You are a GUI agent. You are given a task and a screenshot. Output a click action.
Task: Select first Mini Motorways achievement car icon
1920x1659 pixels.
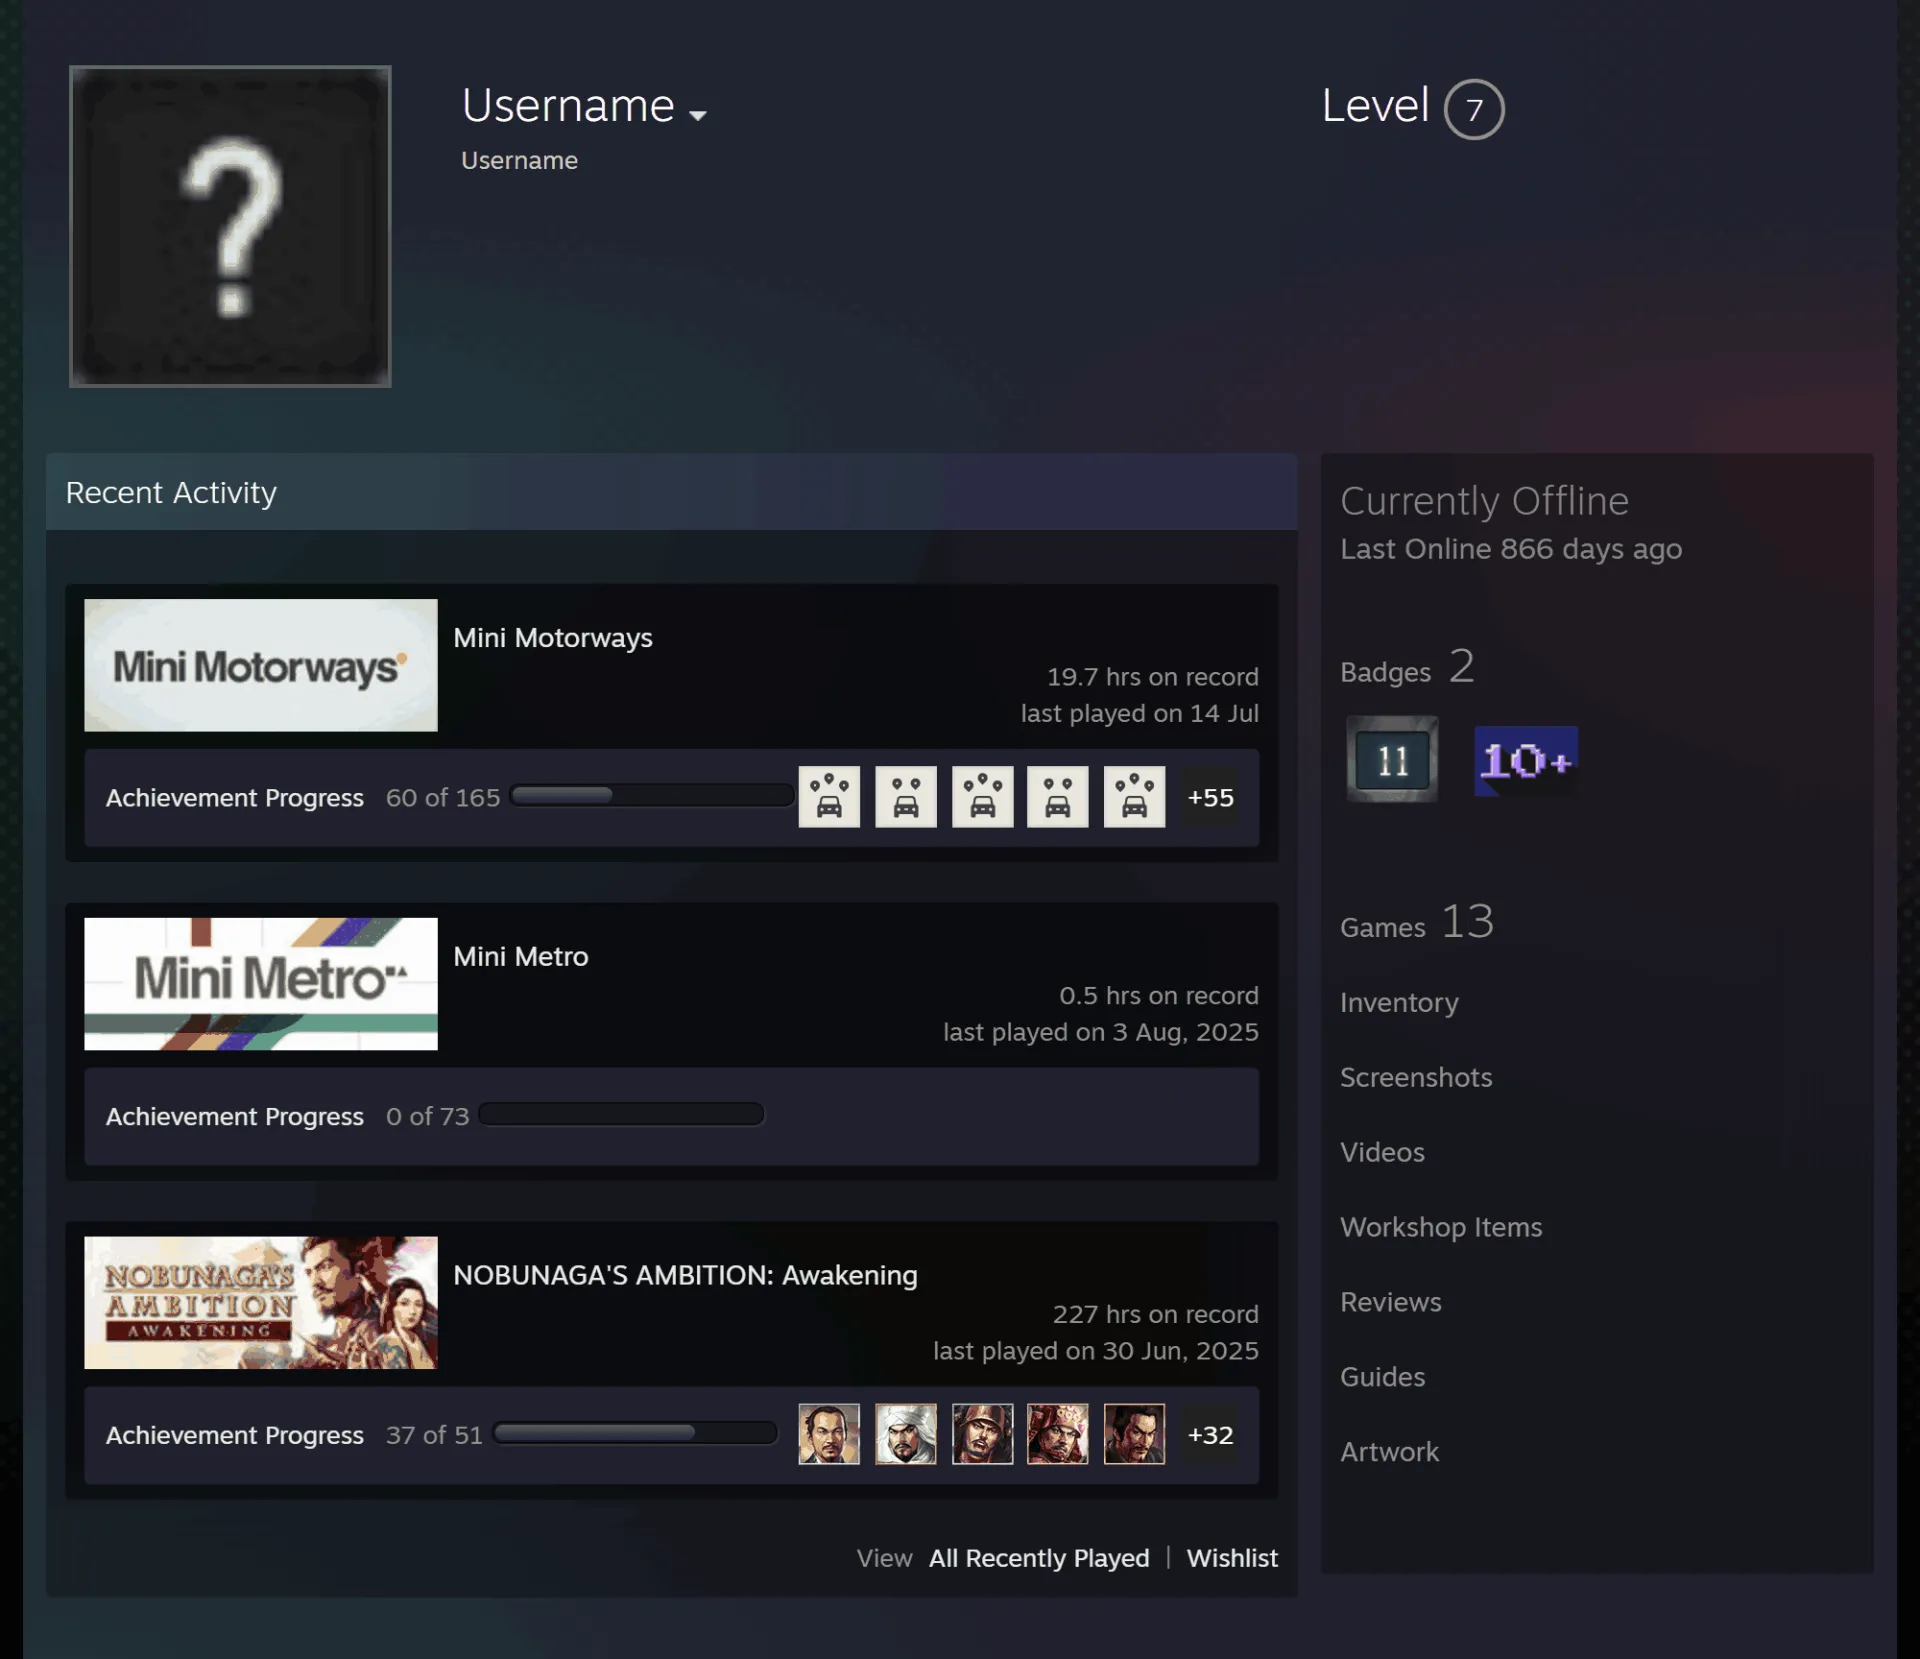coord(829,797)
